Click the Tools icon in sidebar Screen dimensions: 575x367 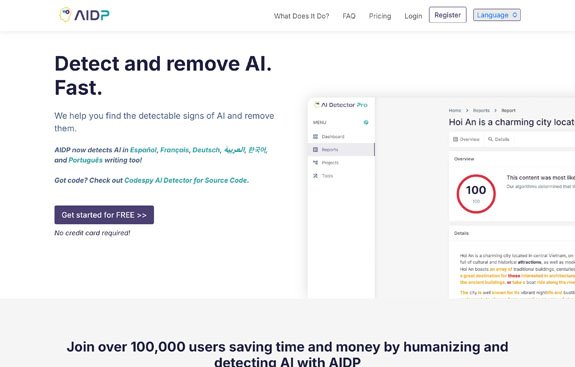click(315, 176)
